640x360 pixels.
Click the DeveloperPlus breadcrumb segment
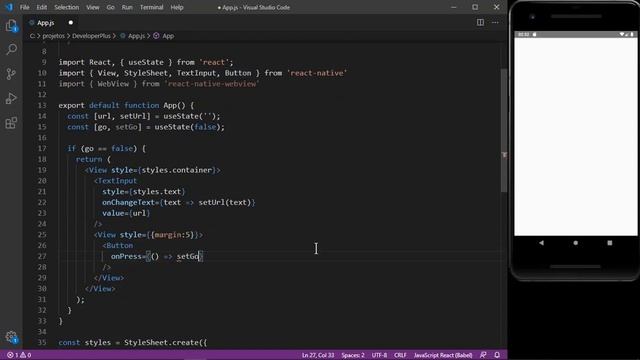click(91, 36)
